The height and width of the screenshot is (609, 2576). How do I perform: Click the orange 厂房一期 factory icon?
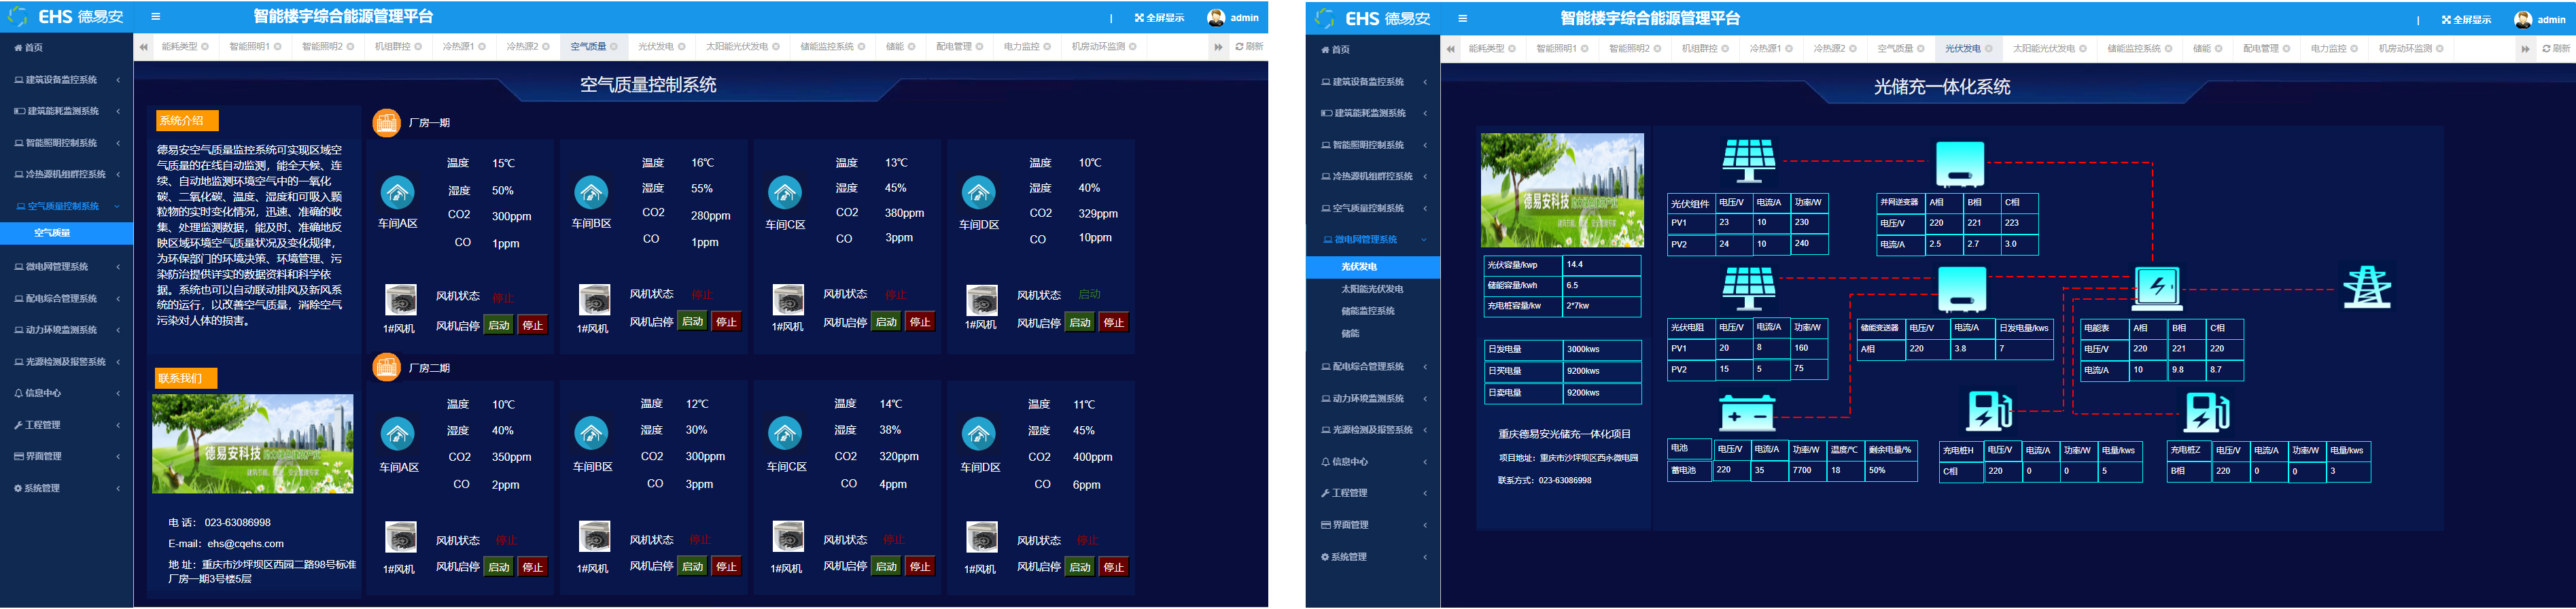pos(386,122)
